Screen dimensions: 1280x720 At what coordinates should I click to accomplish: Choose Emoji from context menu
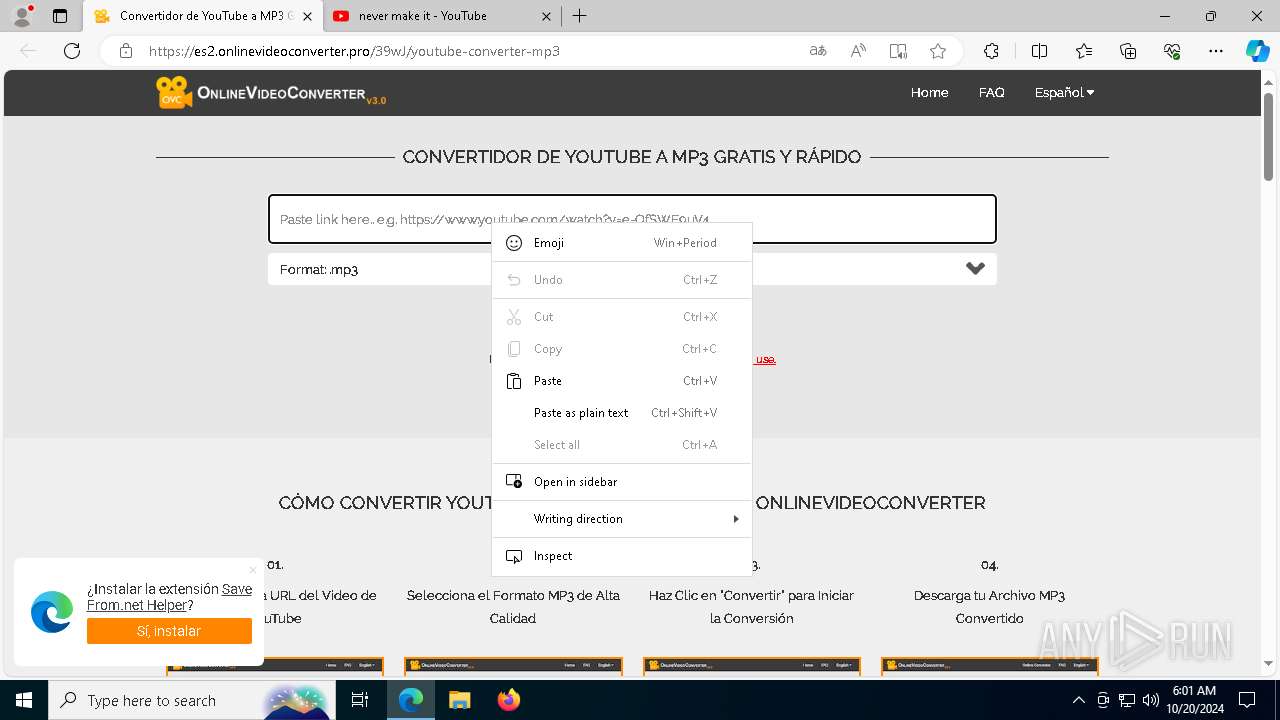622,243
